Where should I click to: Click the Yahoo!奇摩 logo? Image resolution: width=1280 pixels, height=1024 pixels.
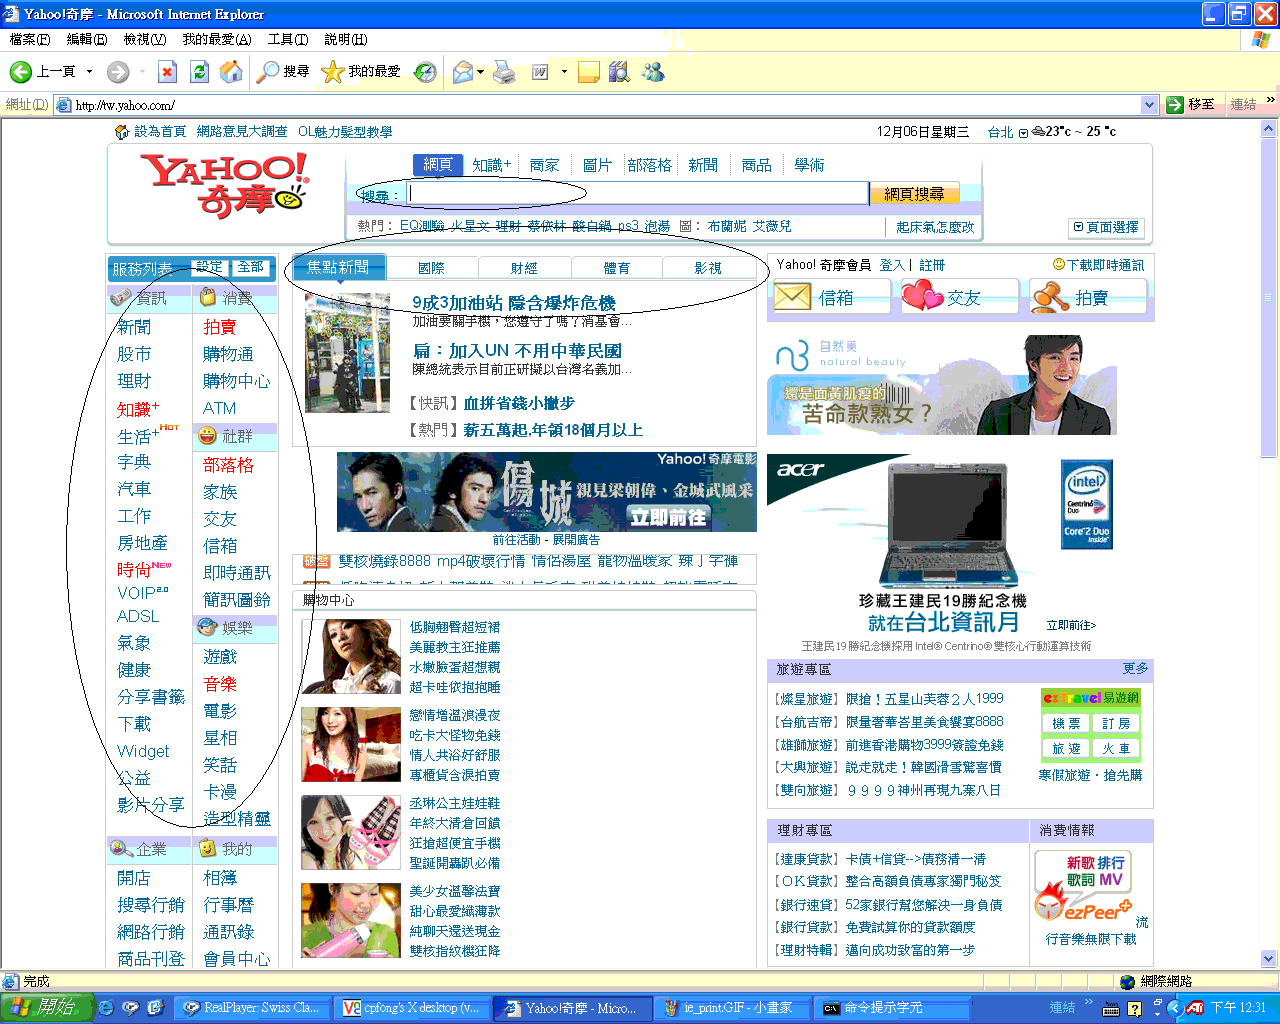click(x=225, y=185)
